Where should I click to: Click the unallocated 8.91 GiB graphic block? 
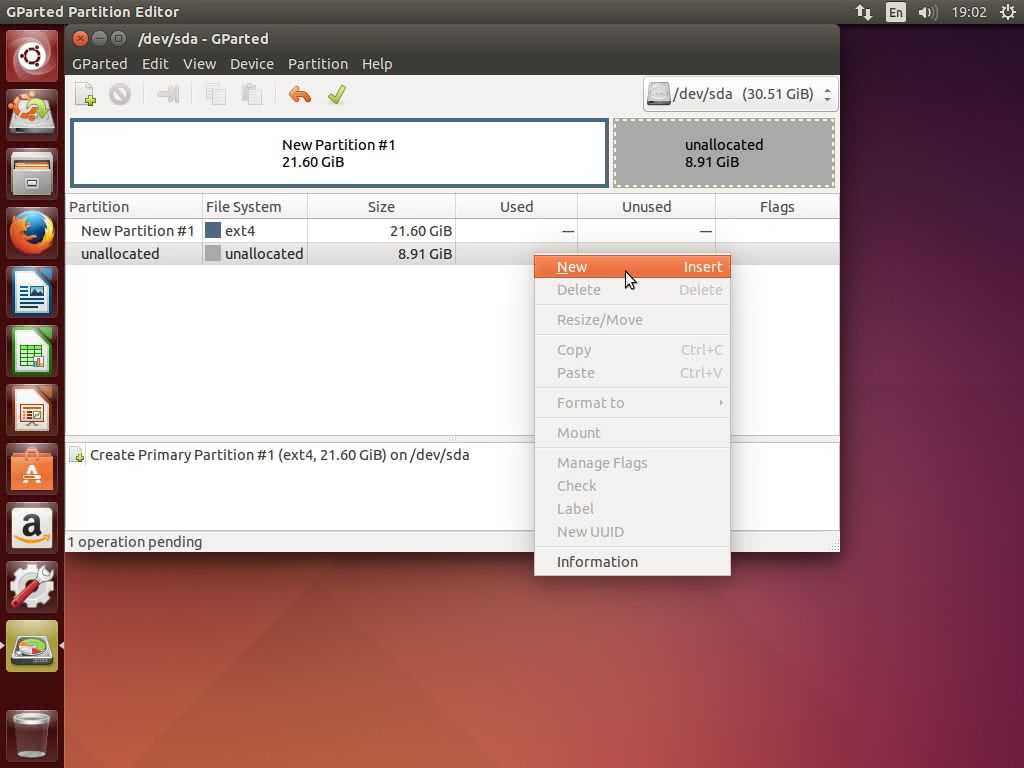click(x=723, y=153)
